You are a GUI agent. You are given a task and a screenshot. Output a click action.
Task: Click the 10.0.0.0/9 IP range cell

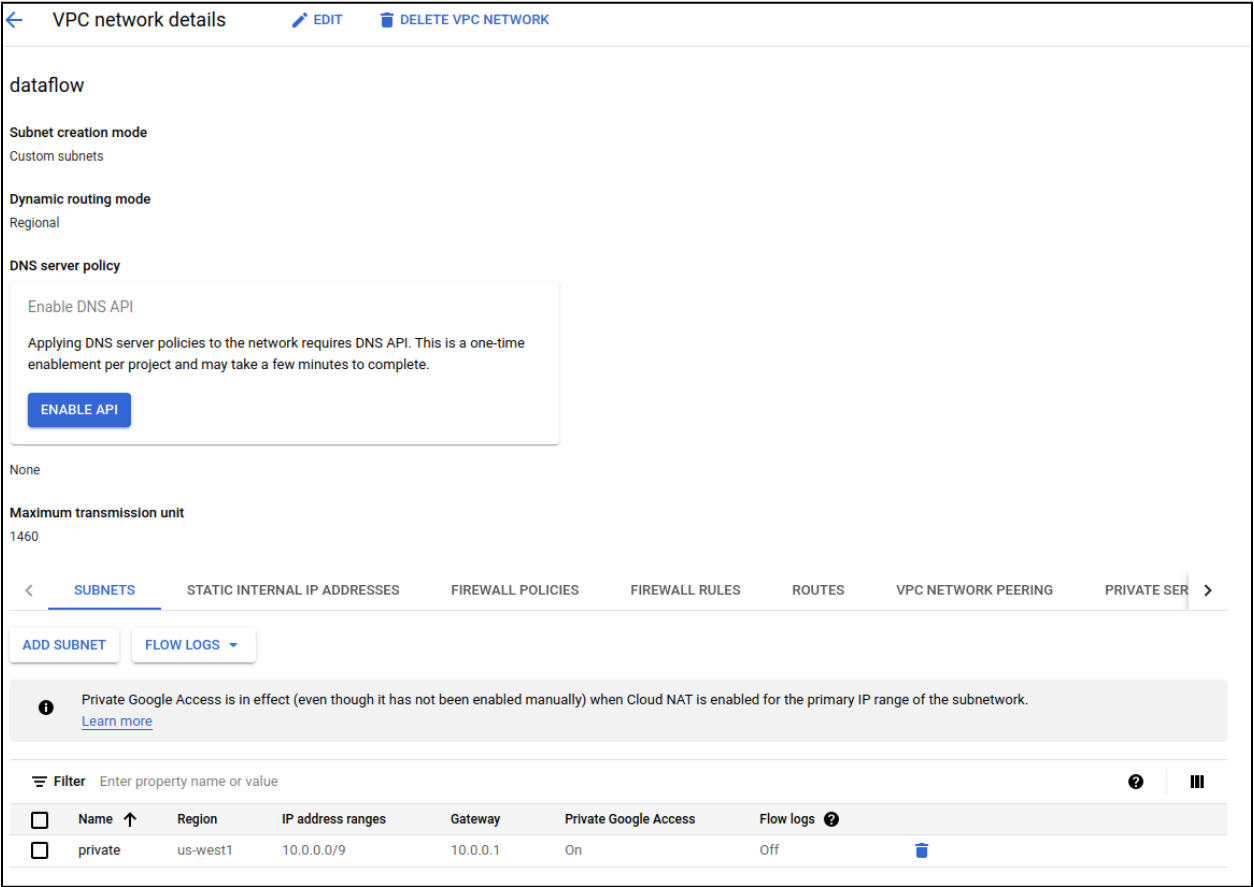316,850
